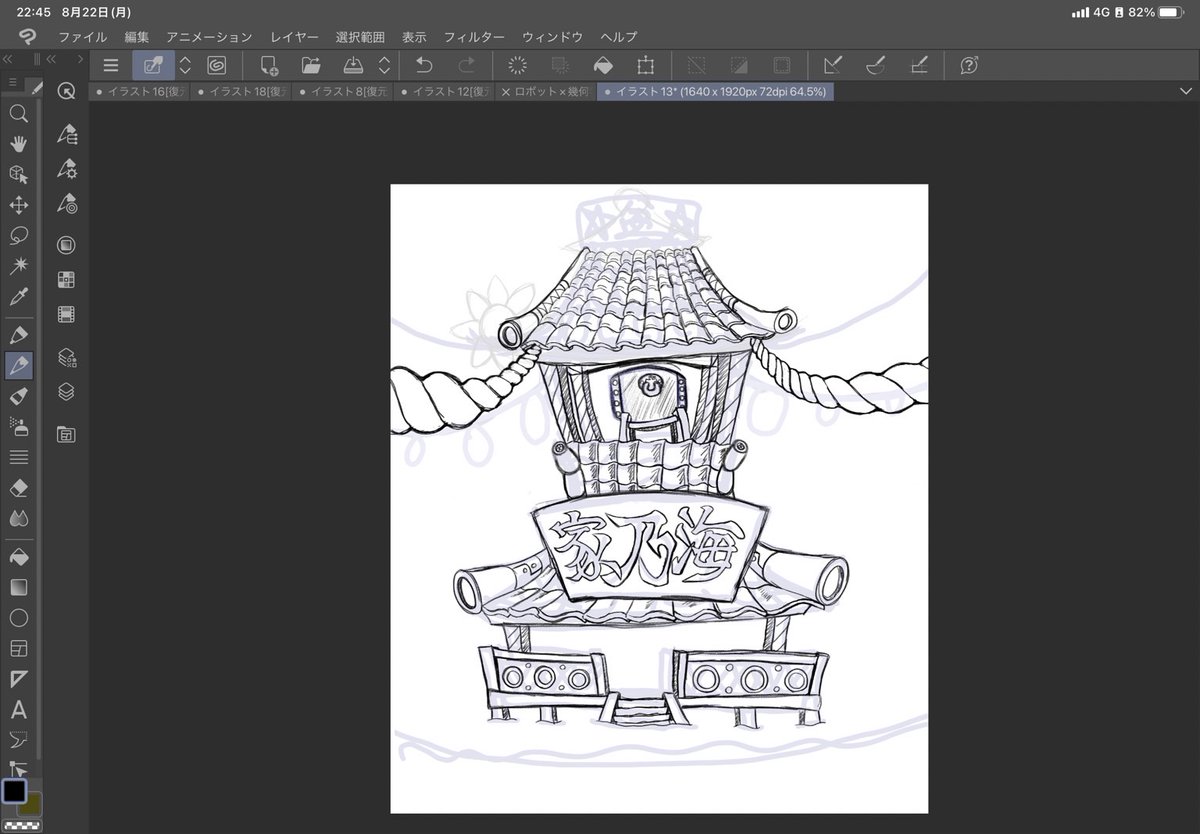The width and height of the screenshot is (1200, 834).
Task: Select the Move Layer tool
Action: 18,205
